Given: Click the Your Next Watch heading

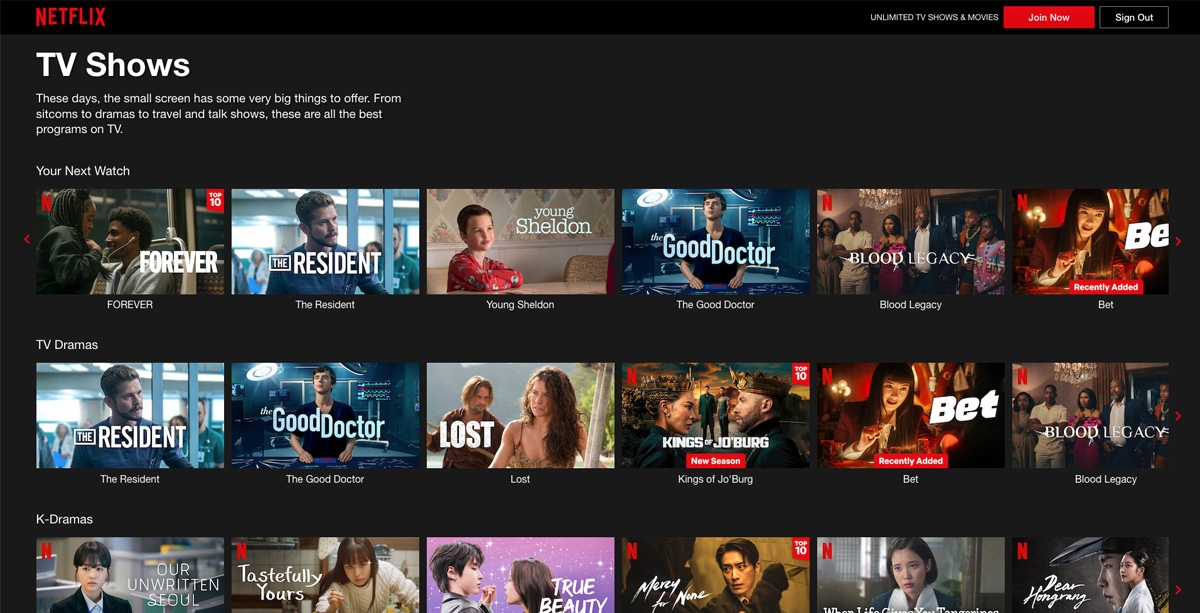Looking at the screenshot, I should (83, 171).
